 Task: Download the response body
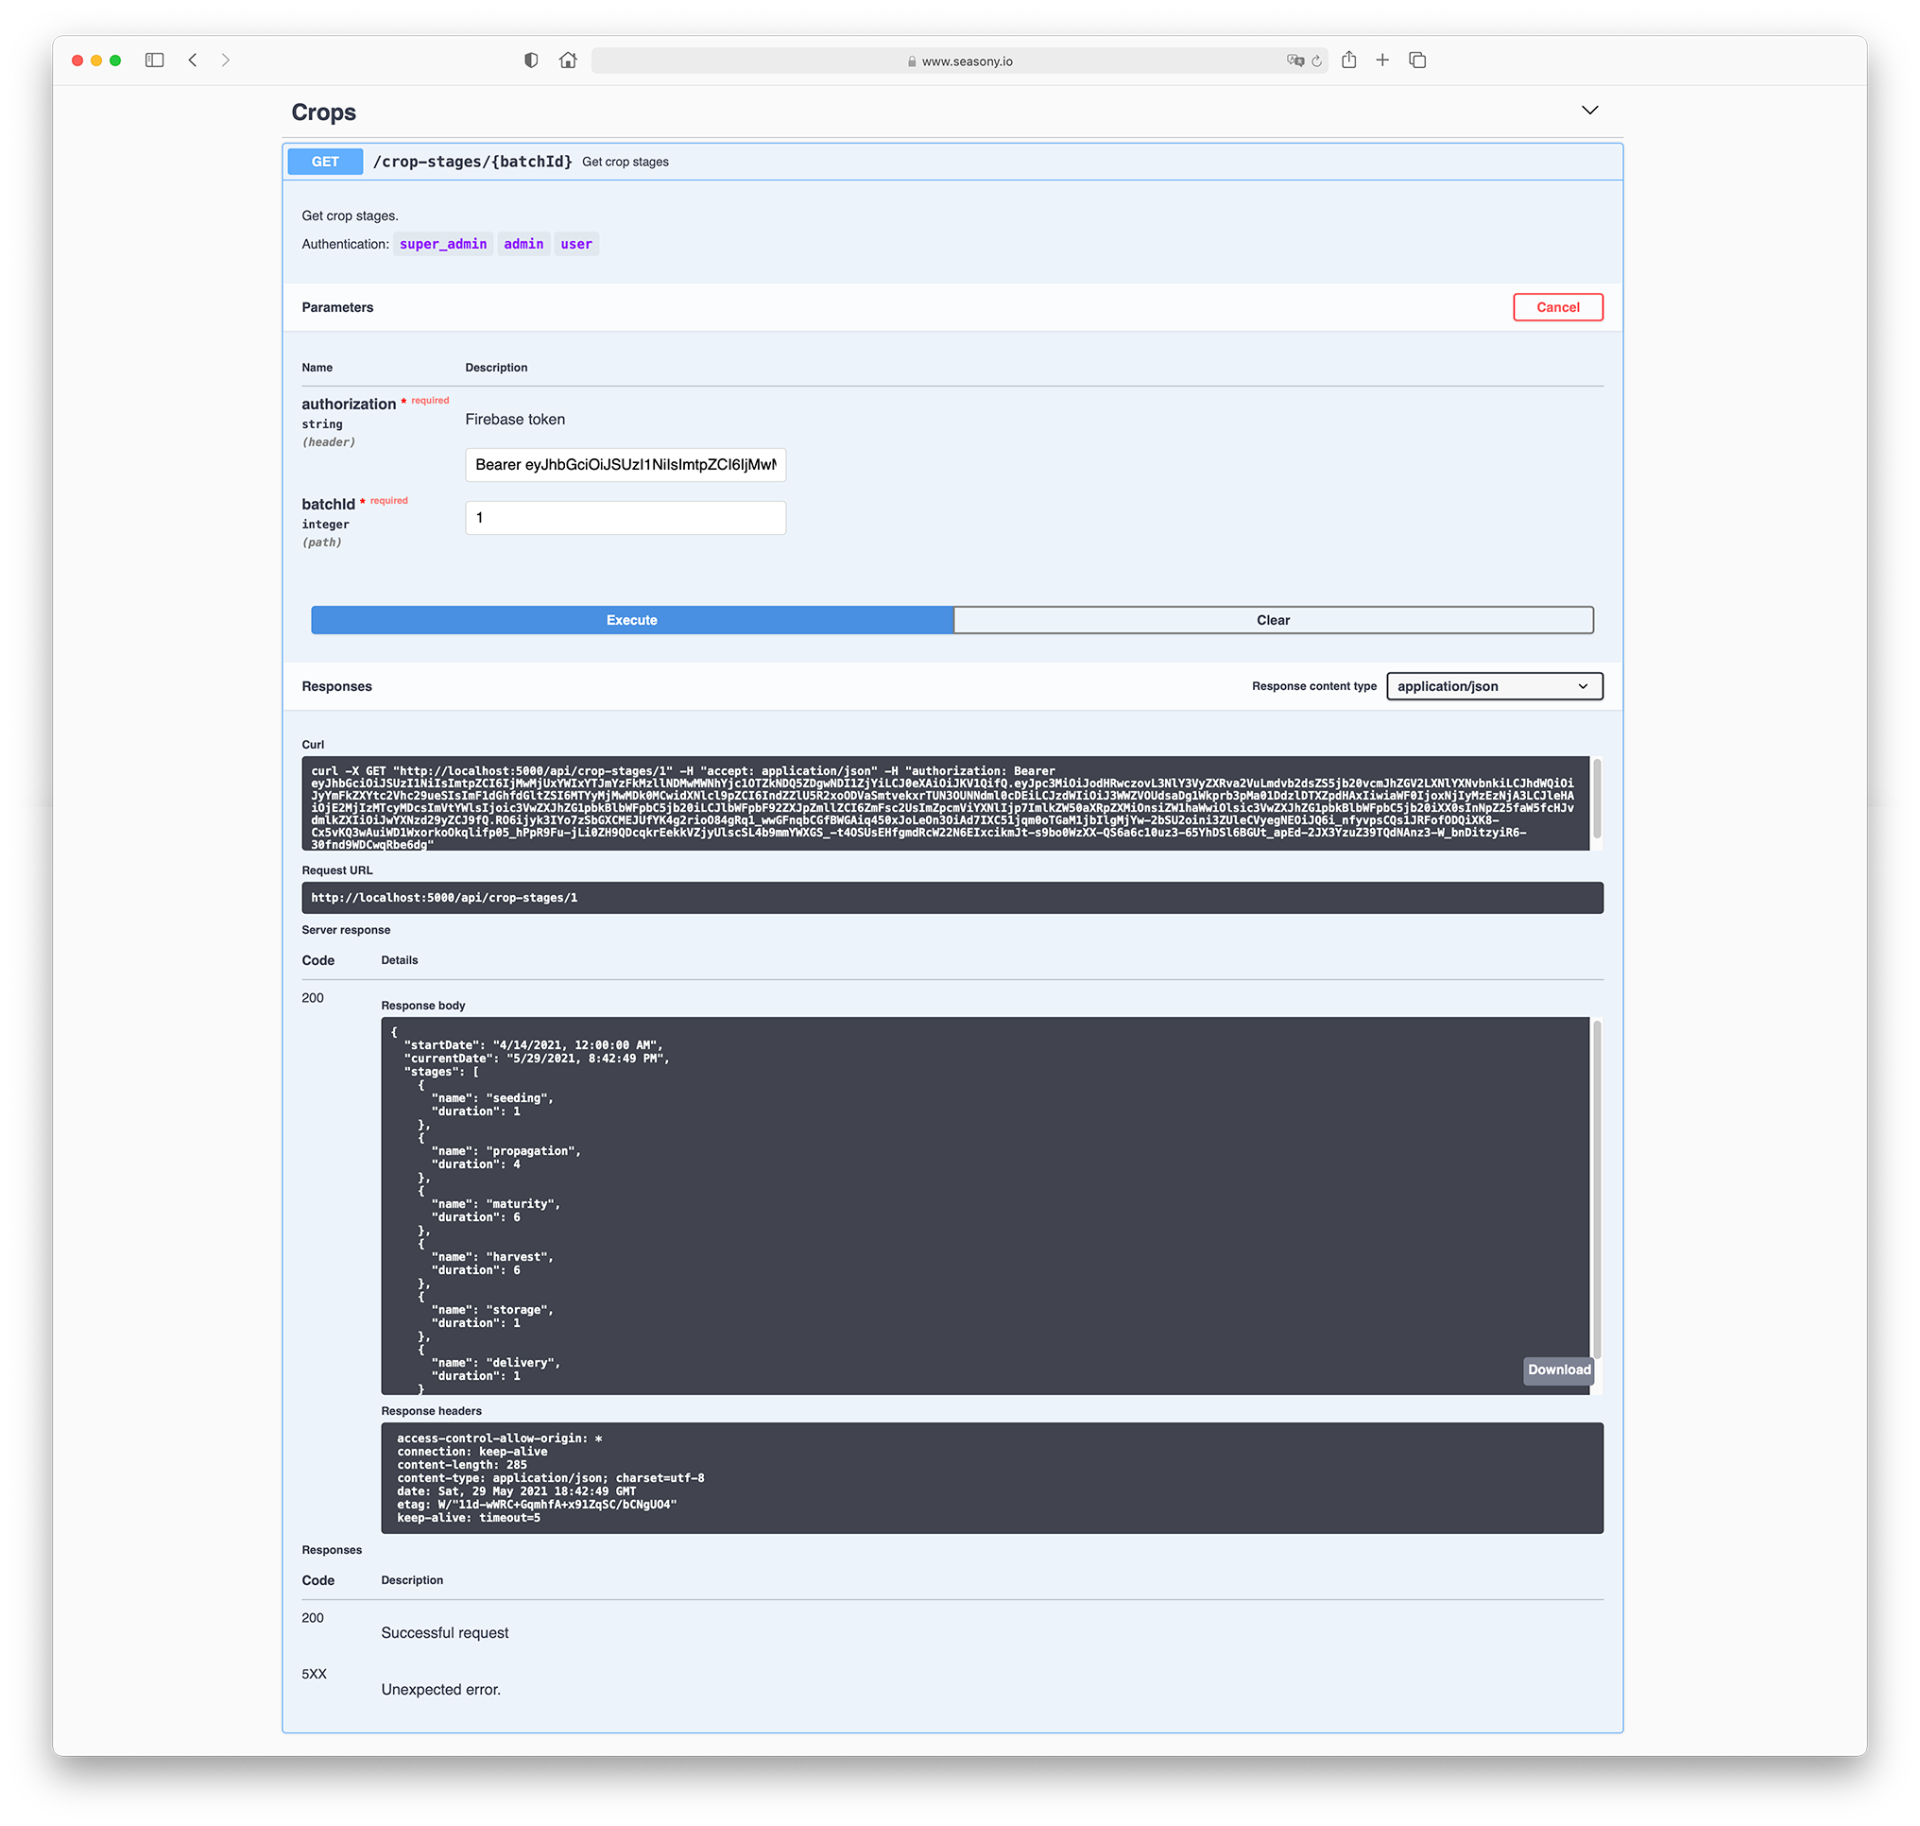1558,1370
